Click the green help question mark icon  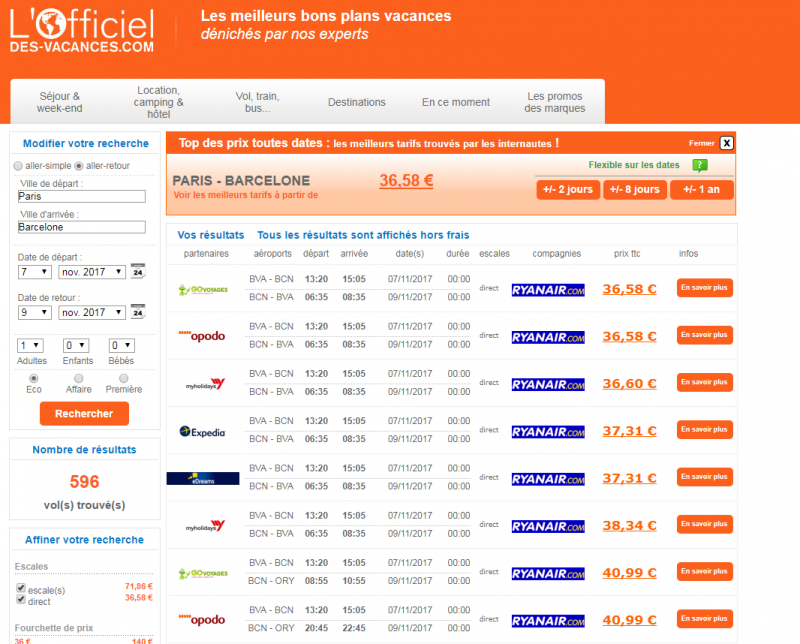(x=700, y=165)
